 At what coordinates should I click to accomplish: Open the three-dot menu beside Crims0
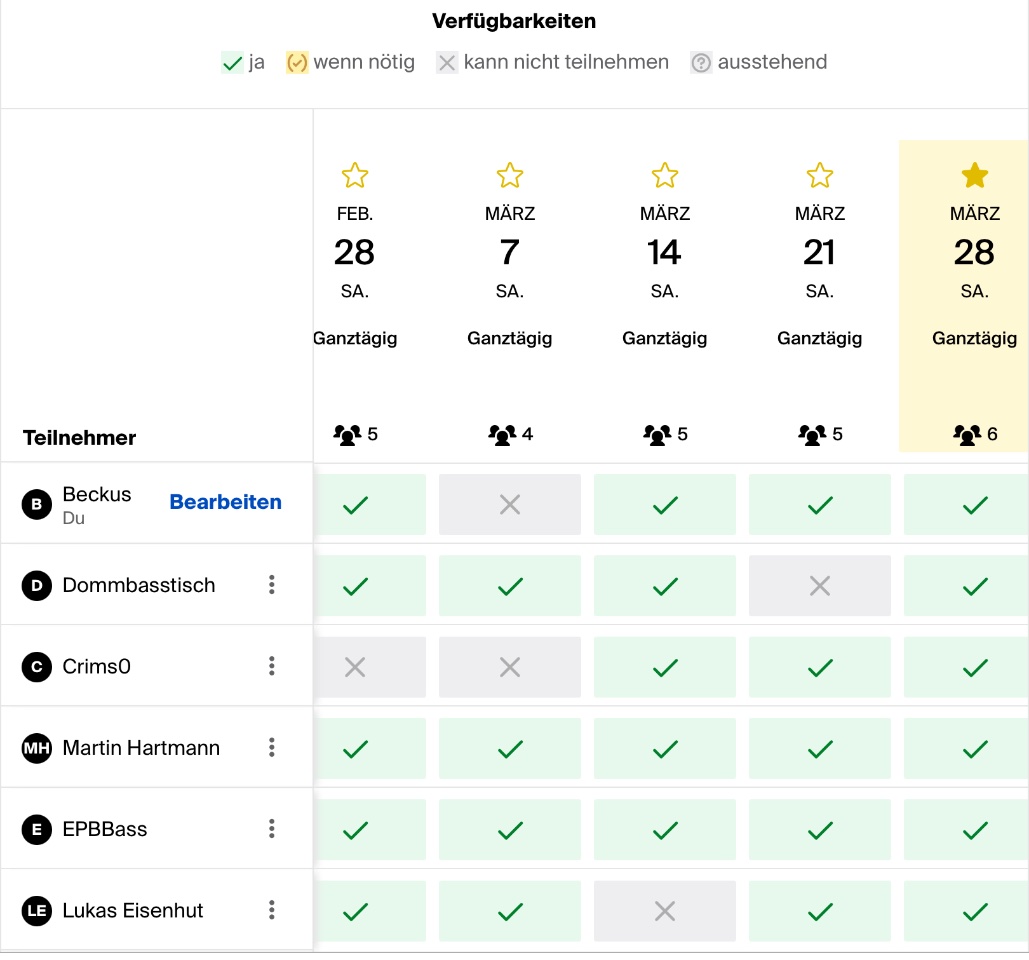point(272,666)
